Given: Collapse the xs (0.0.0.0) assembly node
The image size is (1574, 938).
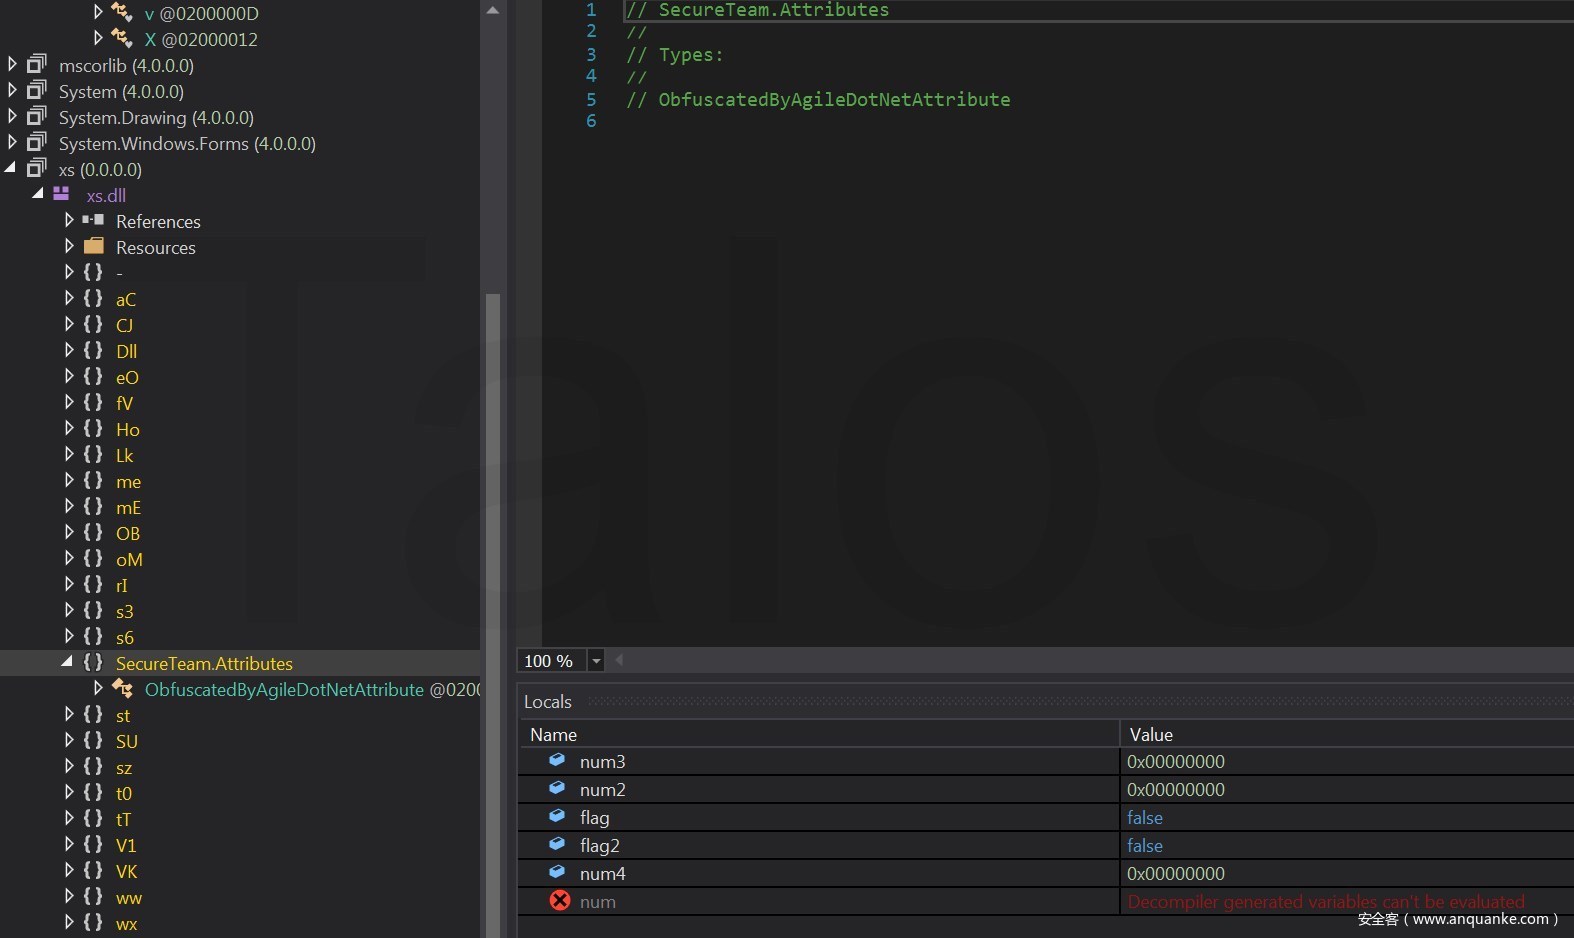Looking at the screenshot, I should pyautogui.click(x=11, y=168).
